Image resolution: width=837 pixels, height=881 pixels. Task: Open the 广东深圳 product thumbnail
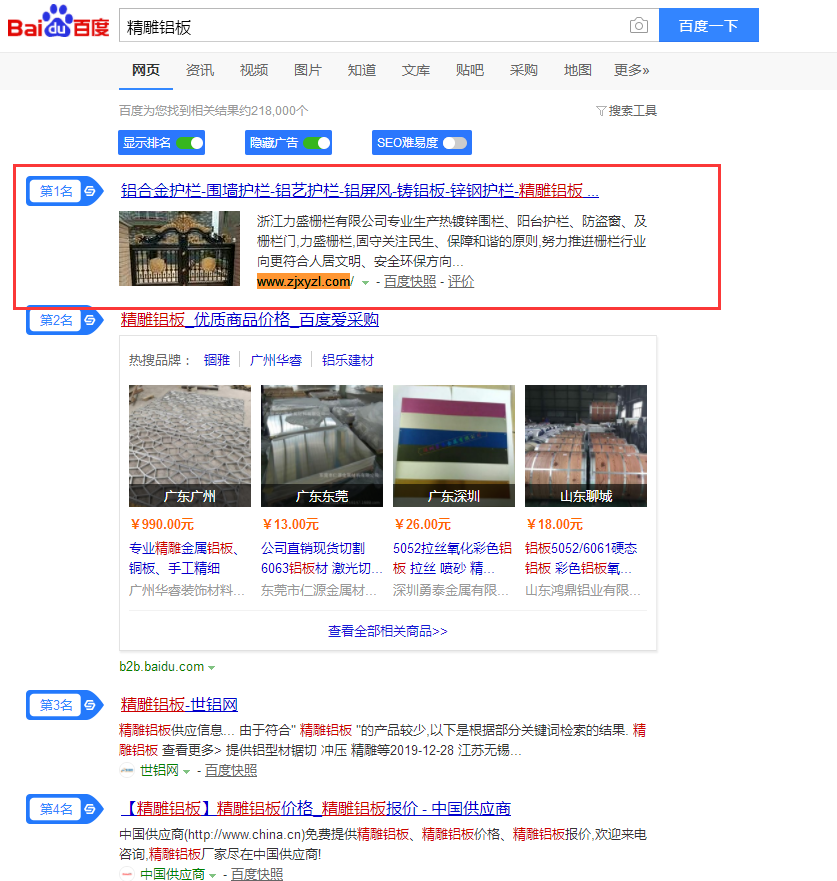[x=454, y=446]
